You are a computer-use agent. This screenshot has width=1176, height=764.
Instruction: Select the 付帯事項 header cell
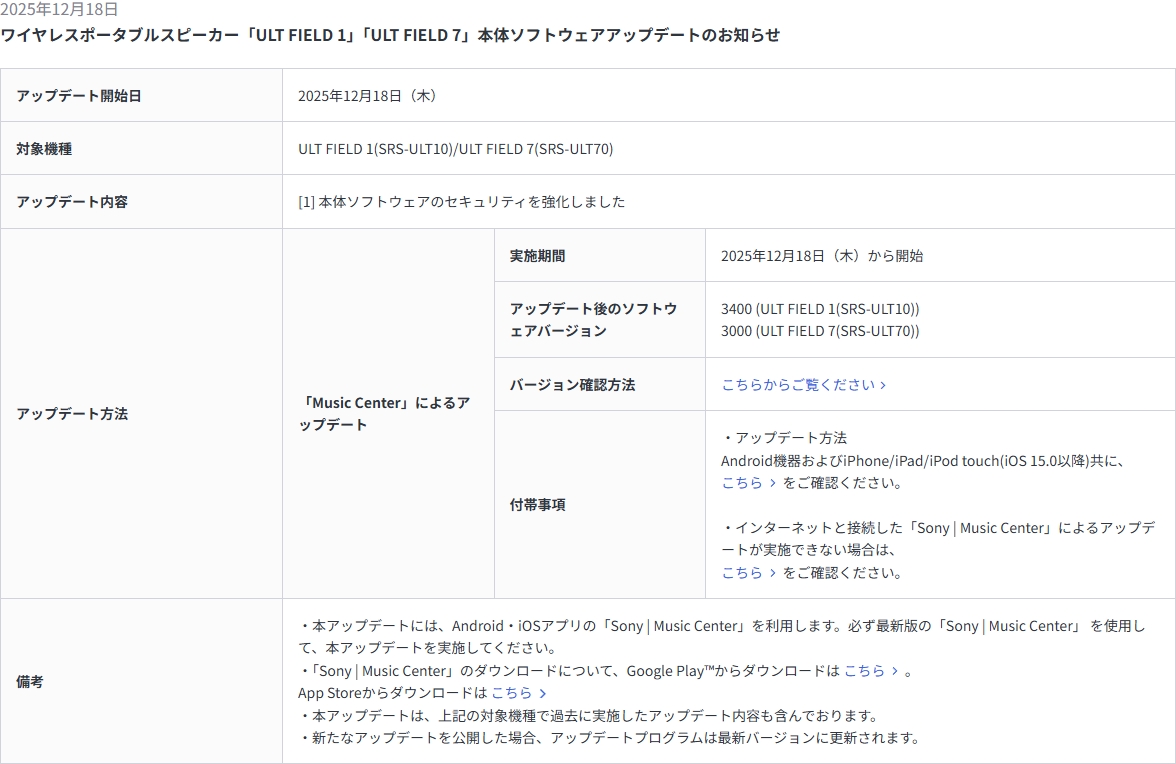point(537,505)
